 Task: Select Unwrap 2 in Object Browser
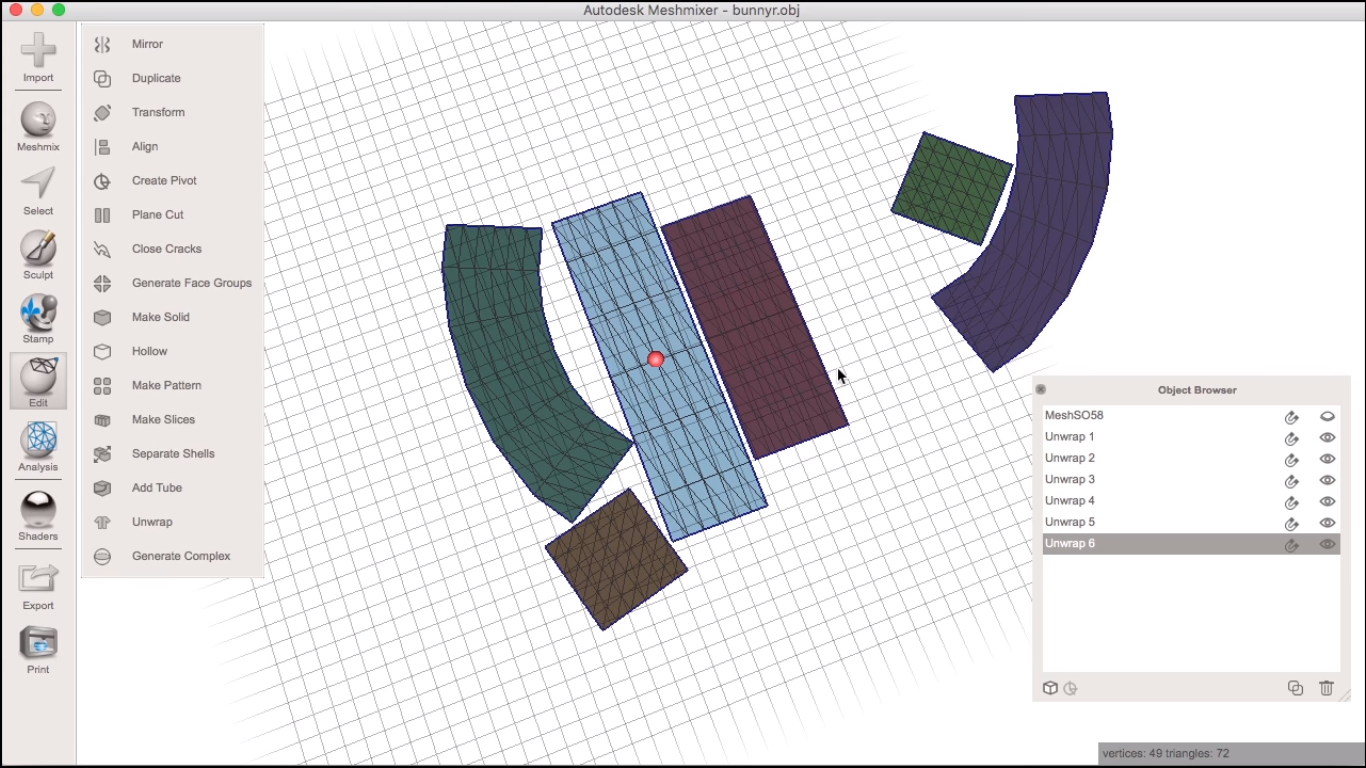[x=1191, y=458]
